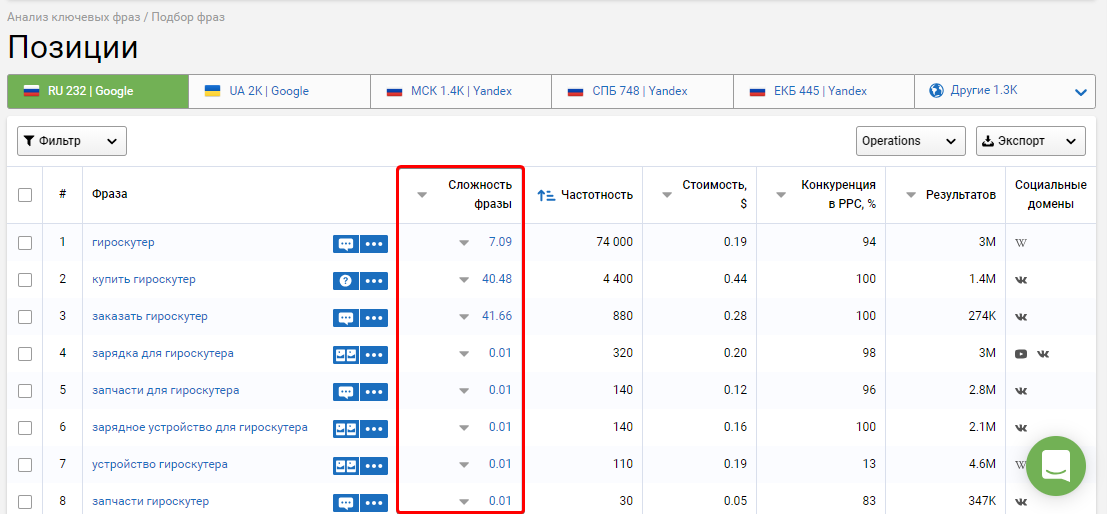
Task: Open the three-dots menu for гироскутер row
Action: [374, 244]
